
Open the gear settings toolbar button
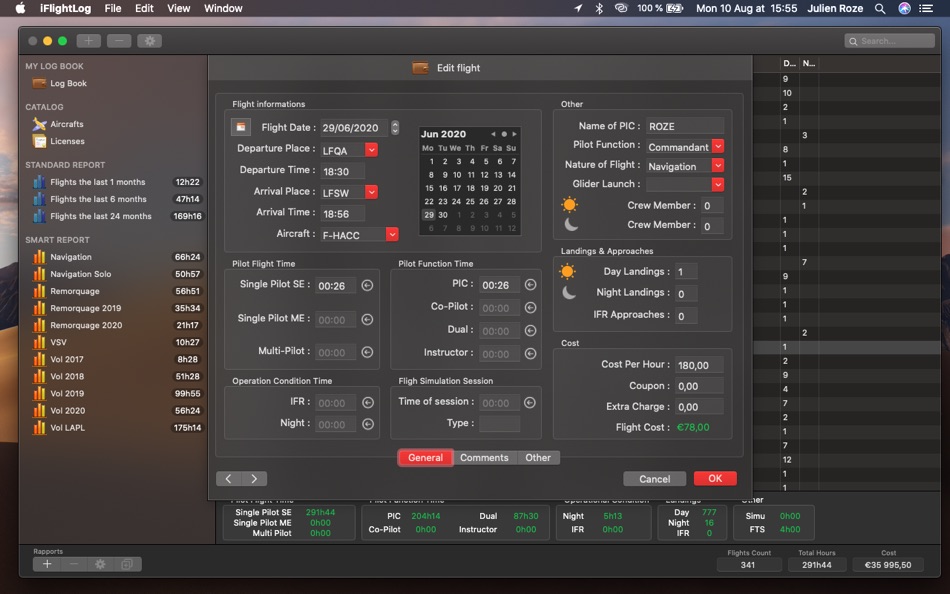click(150, 41)
